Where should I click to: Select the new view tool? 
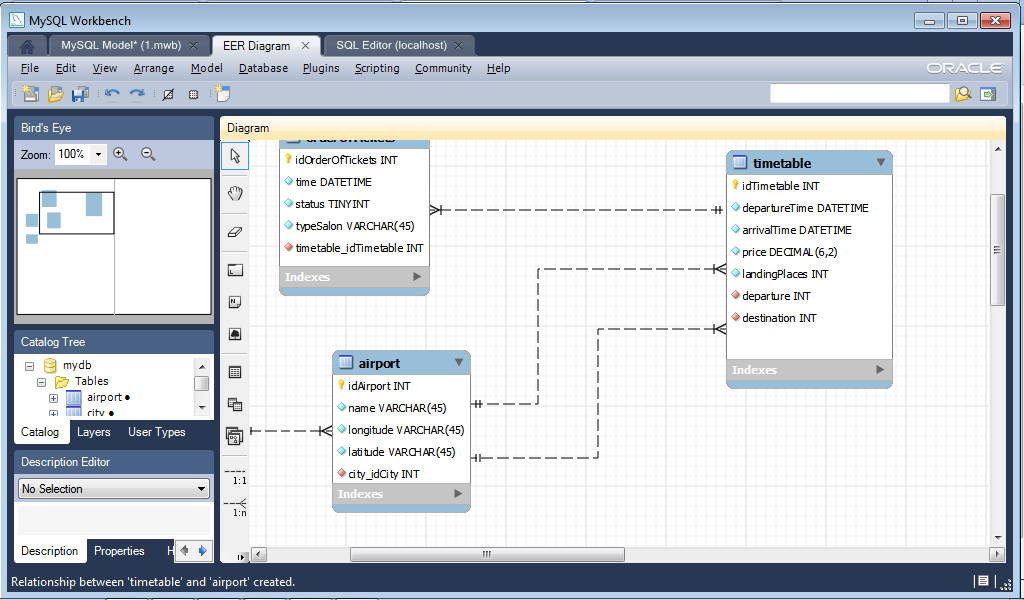point(235,404)
